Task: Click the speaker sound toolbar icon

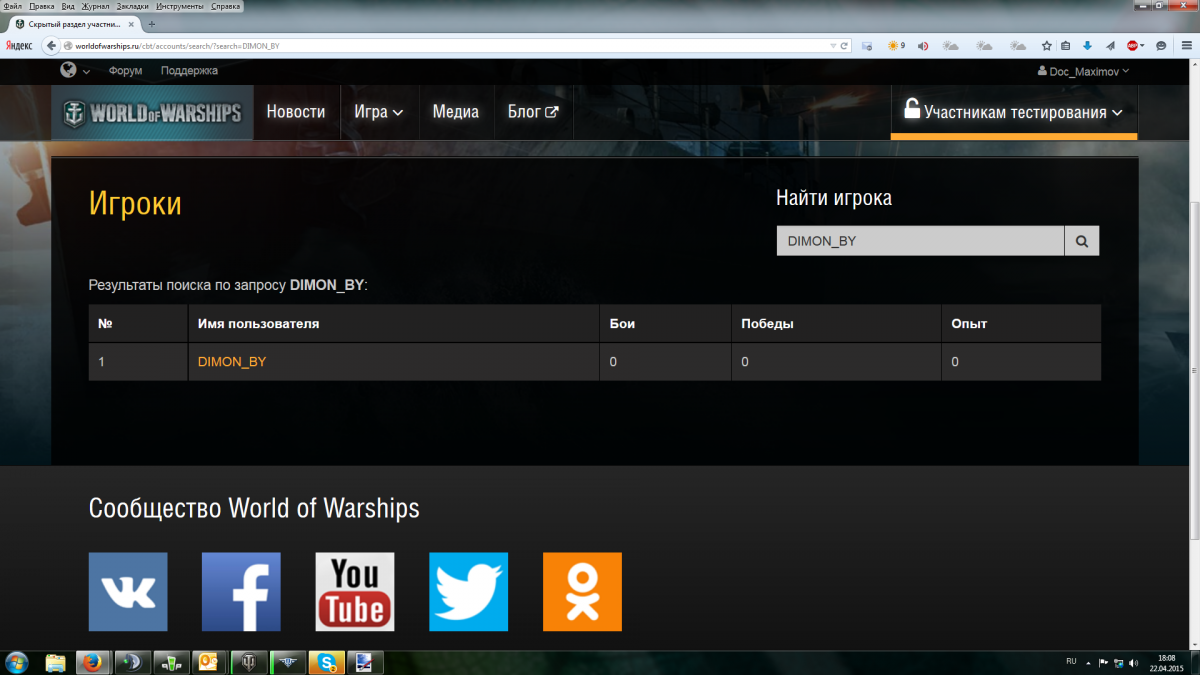Action: pos(922,46)
